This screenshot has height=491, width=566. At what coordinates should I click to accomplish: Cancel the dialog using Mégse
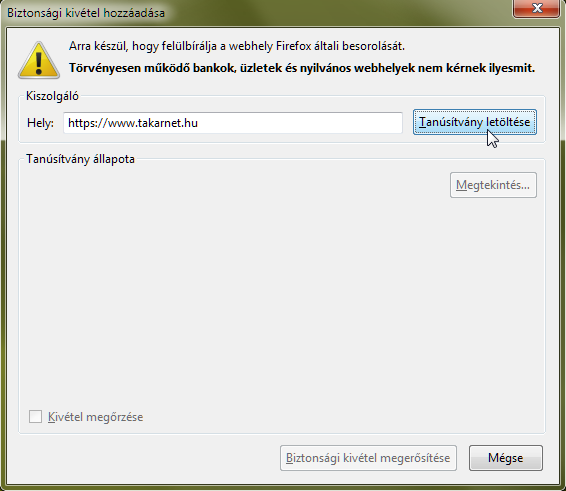pos(506,458)
